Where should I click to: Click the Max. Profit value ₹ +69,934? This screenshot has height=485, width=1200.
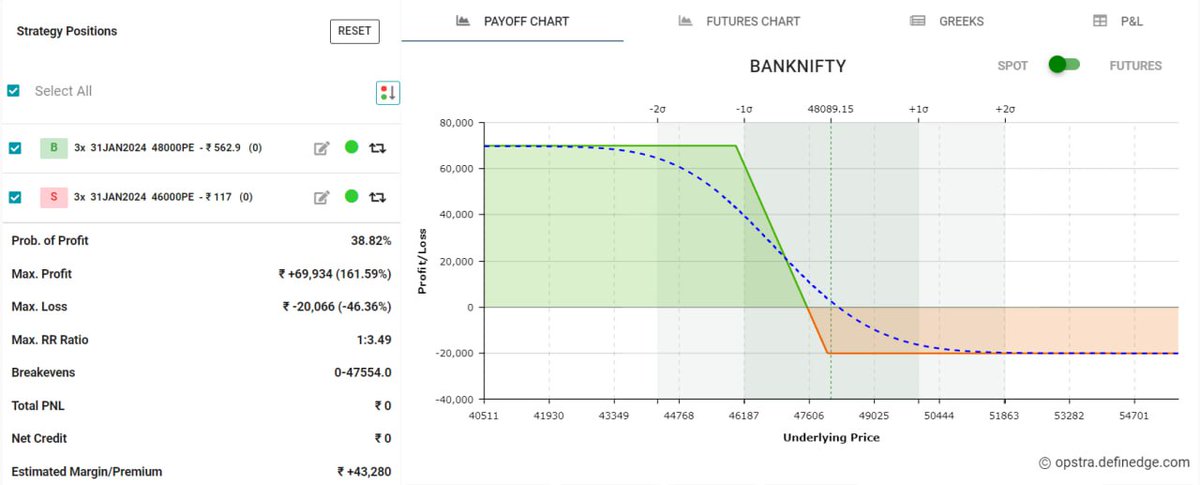tap(335, 274)
